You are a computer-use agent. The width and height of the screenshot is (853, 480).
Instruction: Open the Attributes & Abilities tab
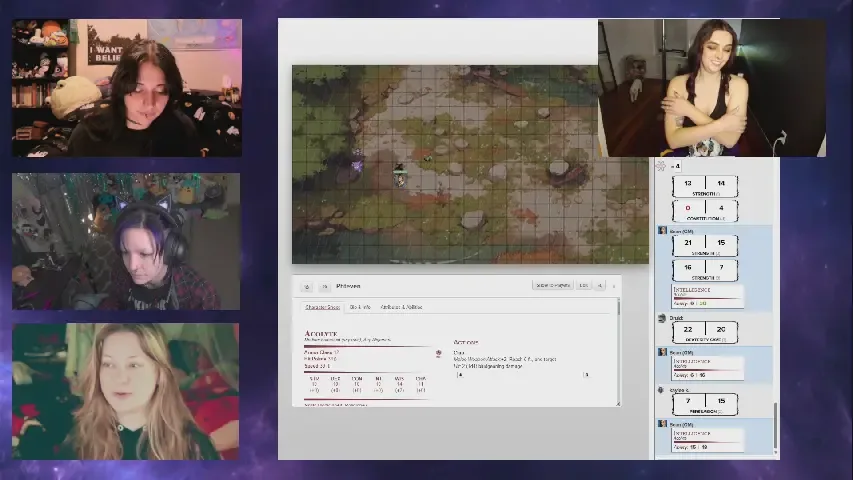point(401,307)
